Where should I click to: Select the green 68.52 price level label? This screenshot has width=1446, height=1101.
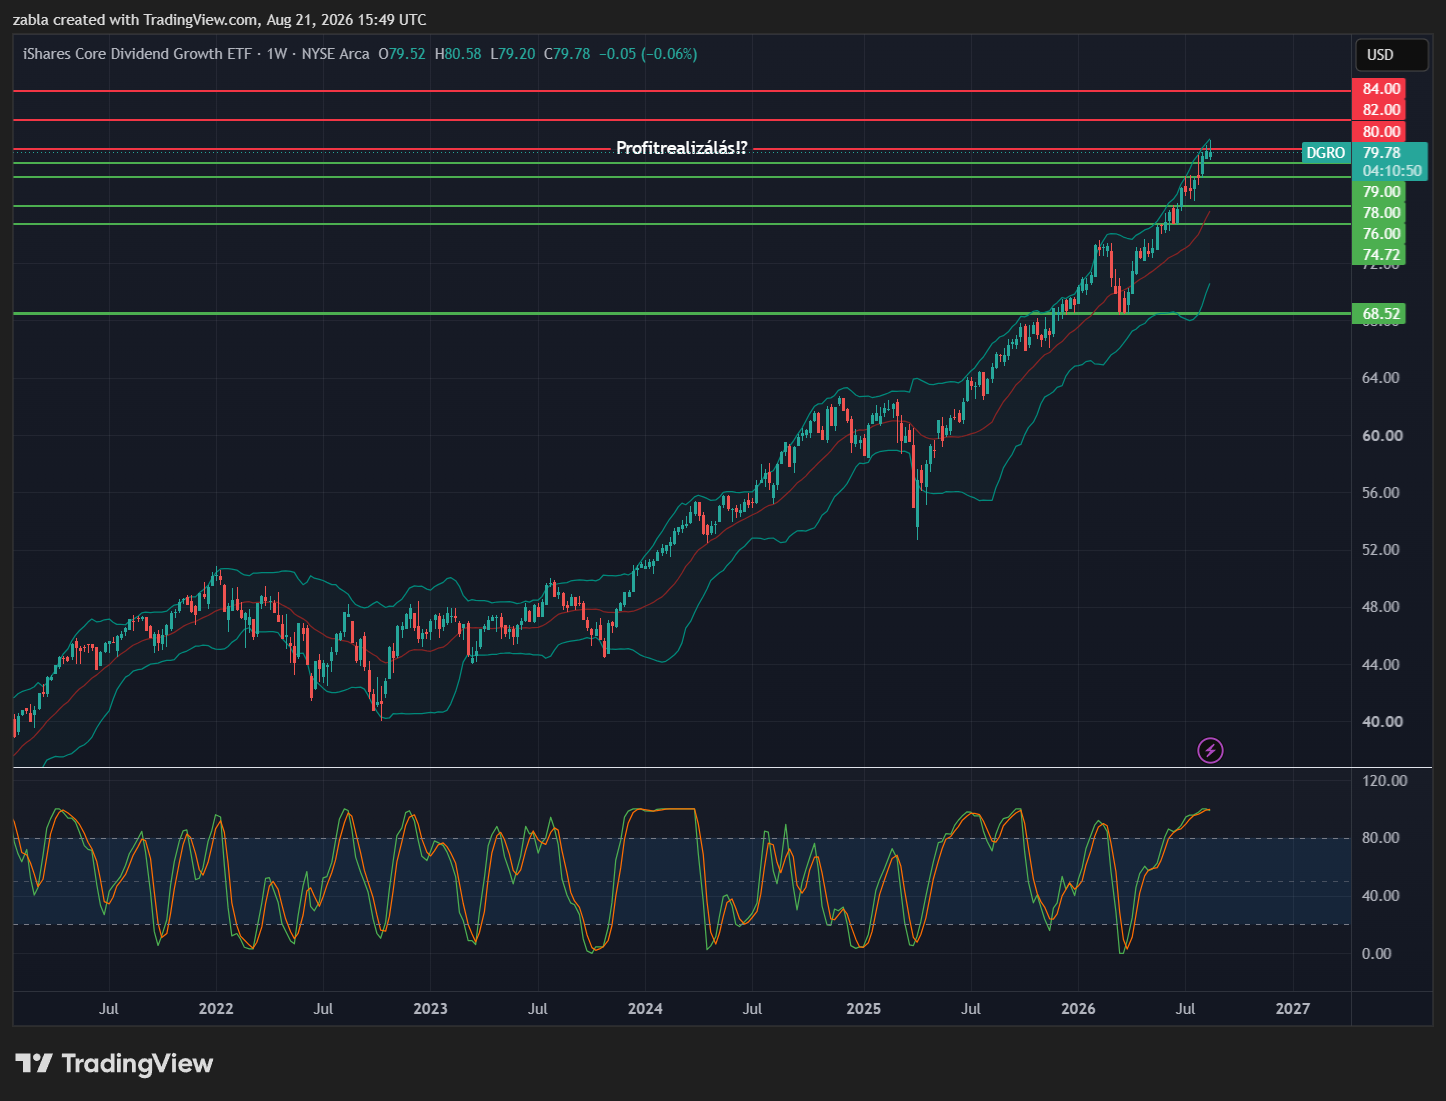point(1380,314)
